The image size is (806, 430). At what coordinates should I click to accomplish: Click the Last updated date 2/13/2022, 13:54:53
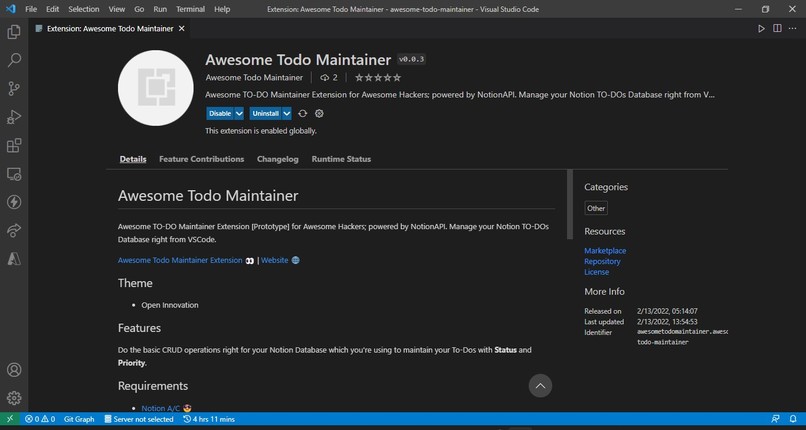tap(667, 322)
